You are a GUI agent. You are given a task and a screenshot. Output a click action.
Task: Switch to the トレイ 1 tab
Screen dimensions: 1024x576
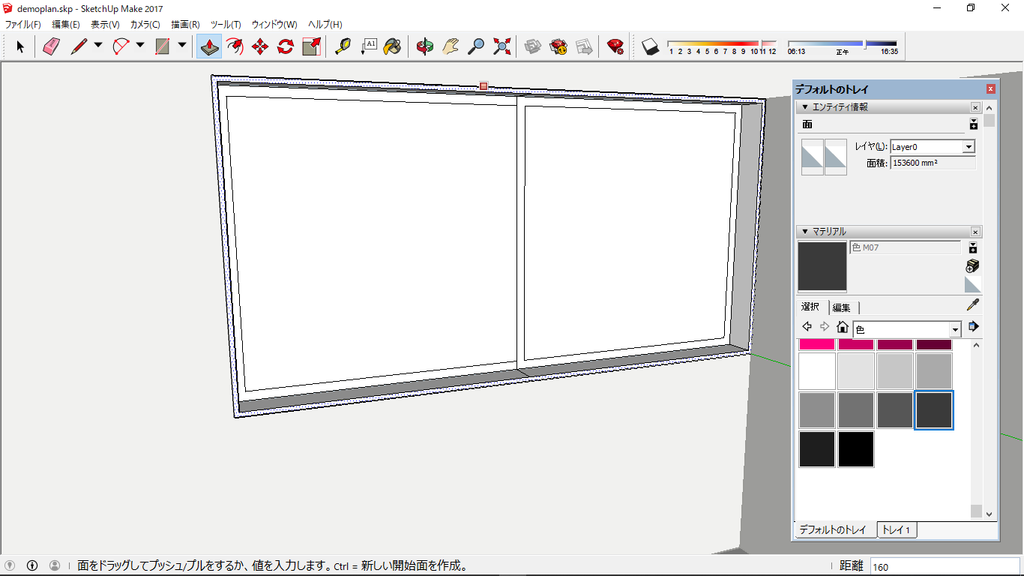coord(896,530)
